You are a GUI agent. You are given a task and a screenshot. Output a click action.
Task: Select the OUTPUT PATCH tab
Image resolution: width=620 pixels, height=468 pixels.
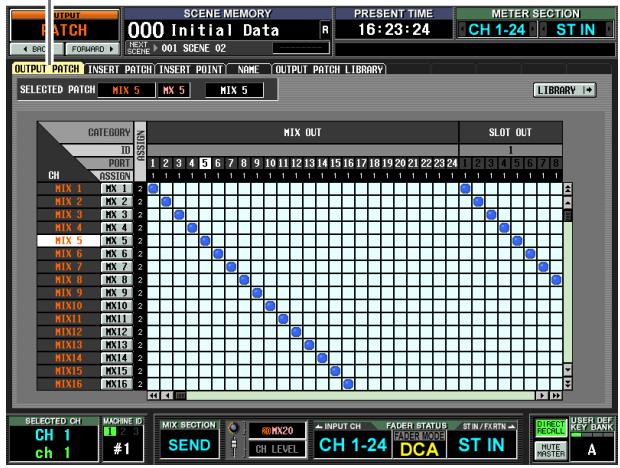tap(47, 69)
